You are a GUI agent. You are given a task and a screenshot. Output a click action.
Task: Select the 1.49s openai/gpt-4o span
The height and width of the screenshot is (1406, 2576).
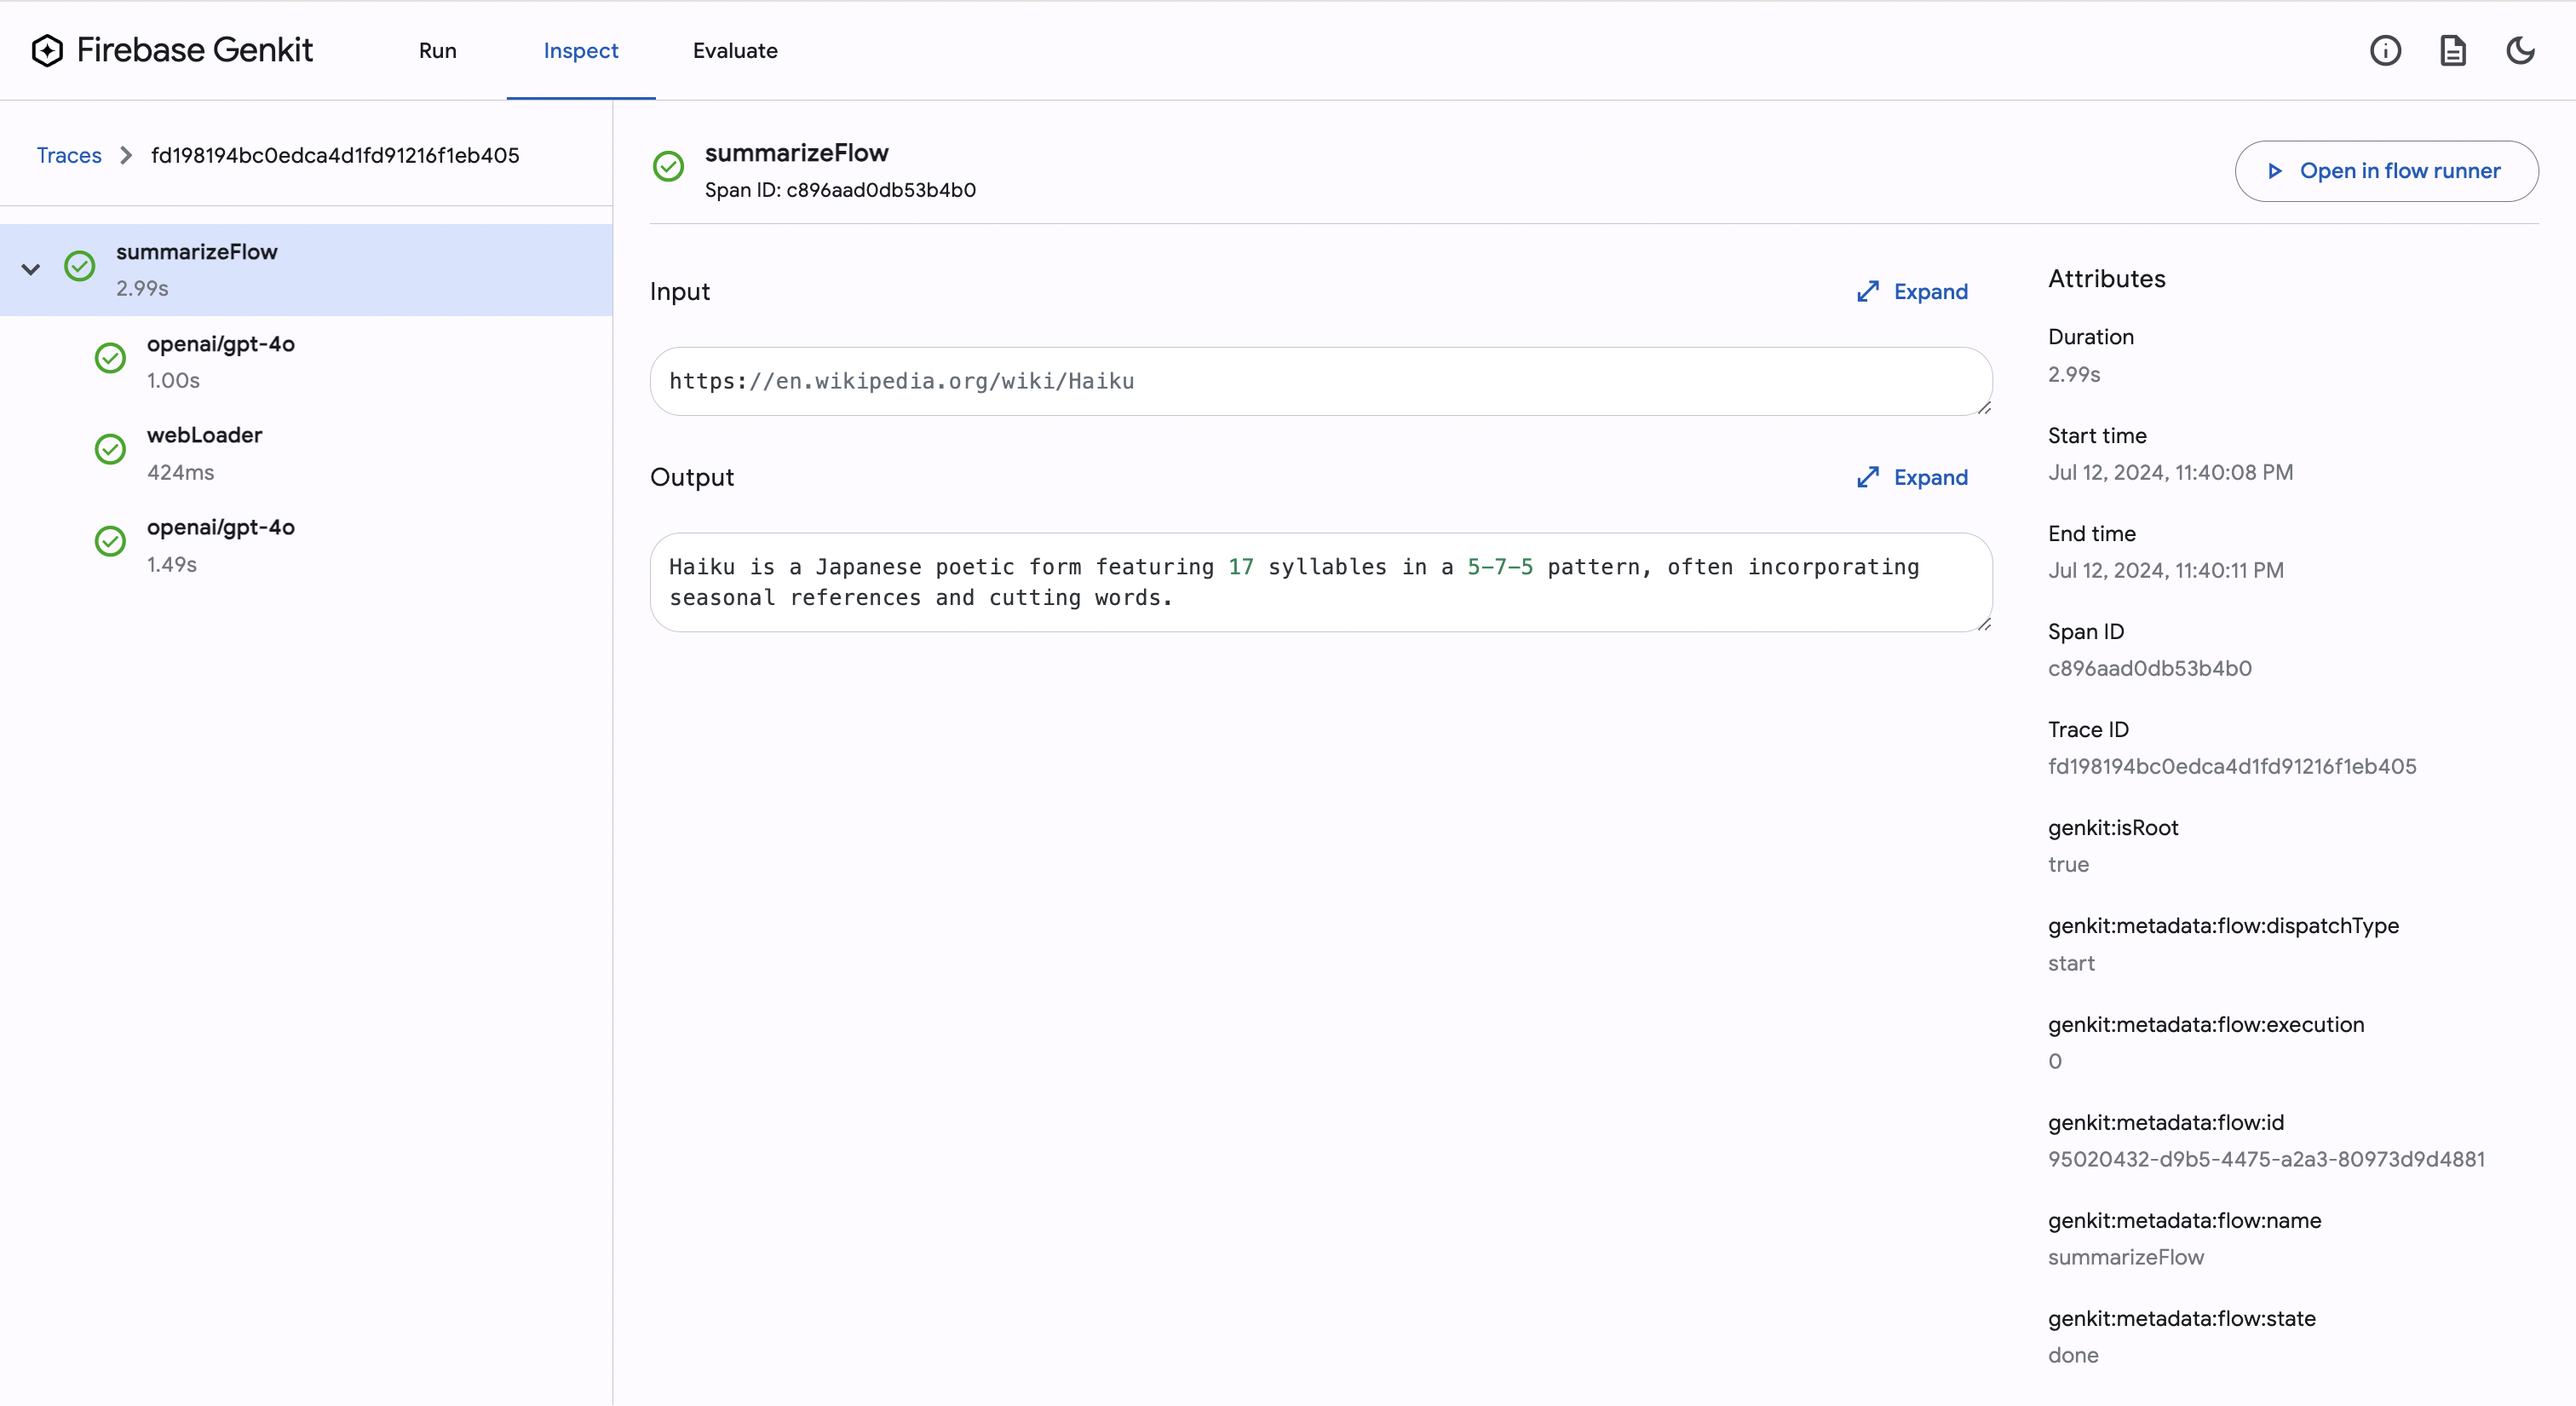tap(220, 544)
